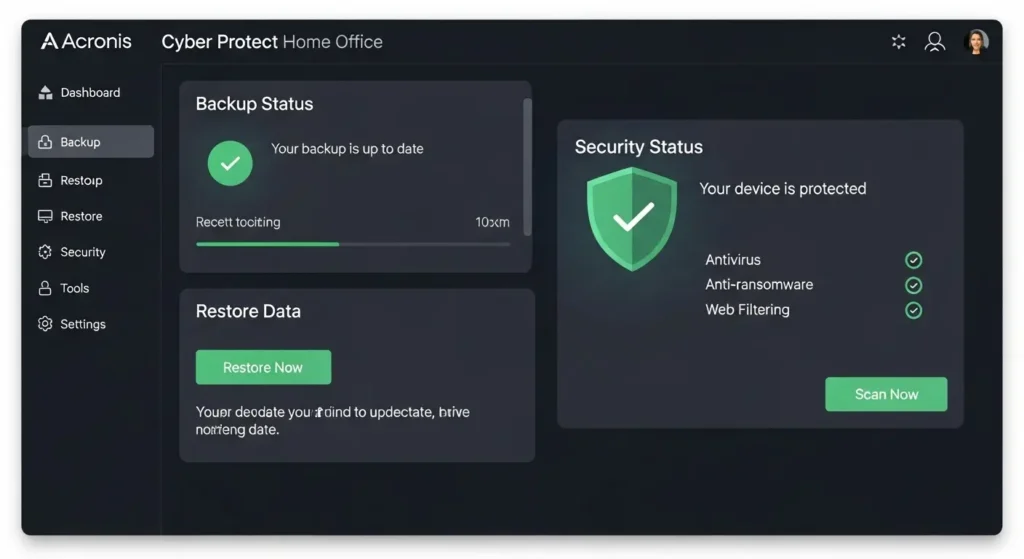The image size is (1024, 559).
Task: Open the Dashboard menu item
Action: click(91, 93)
